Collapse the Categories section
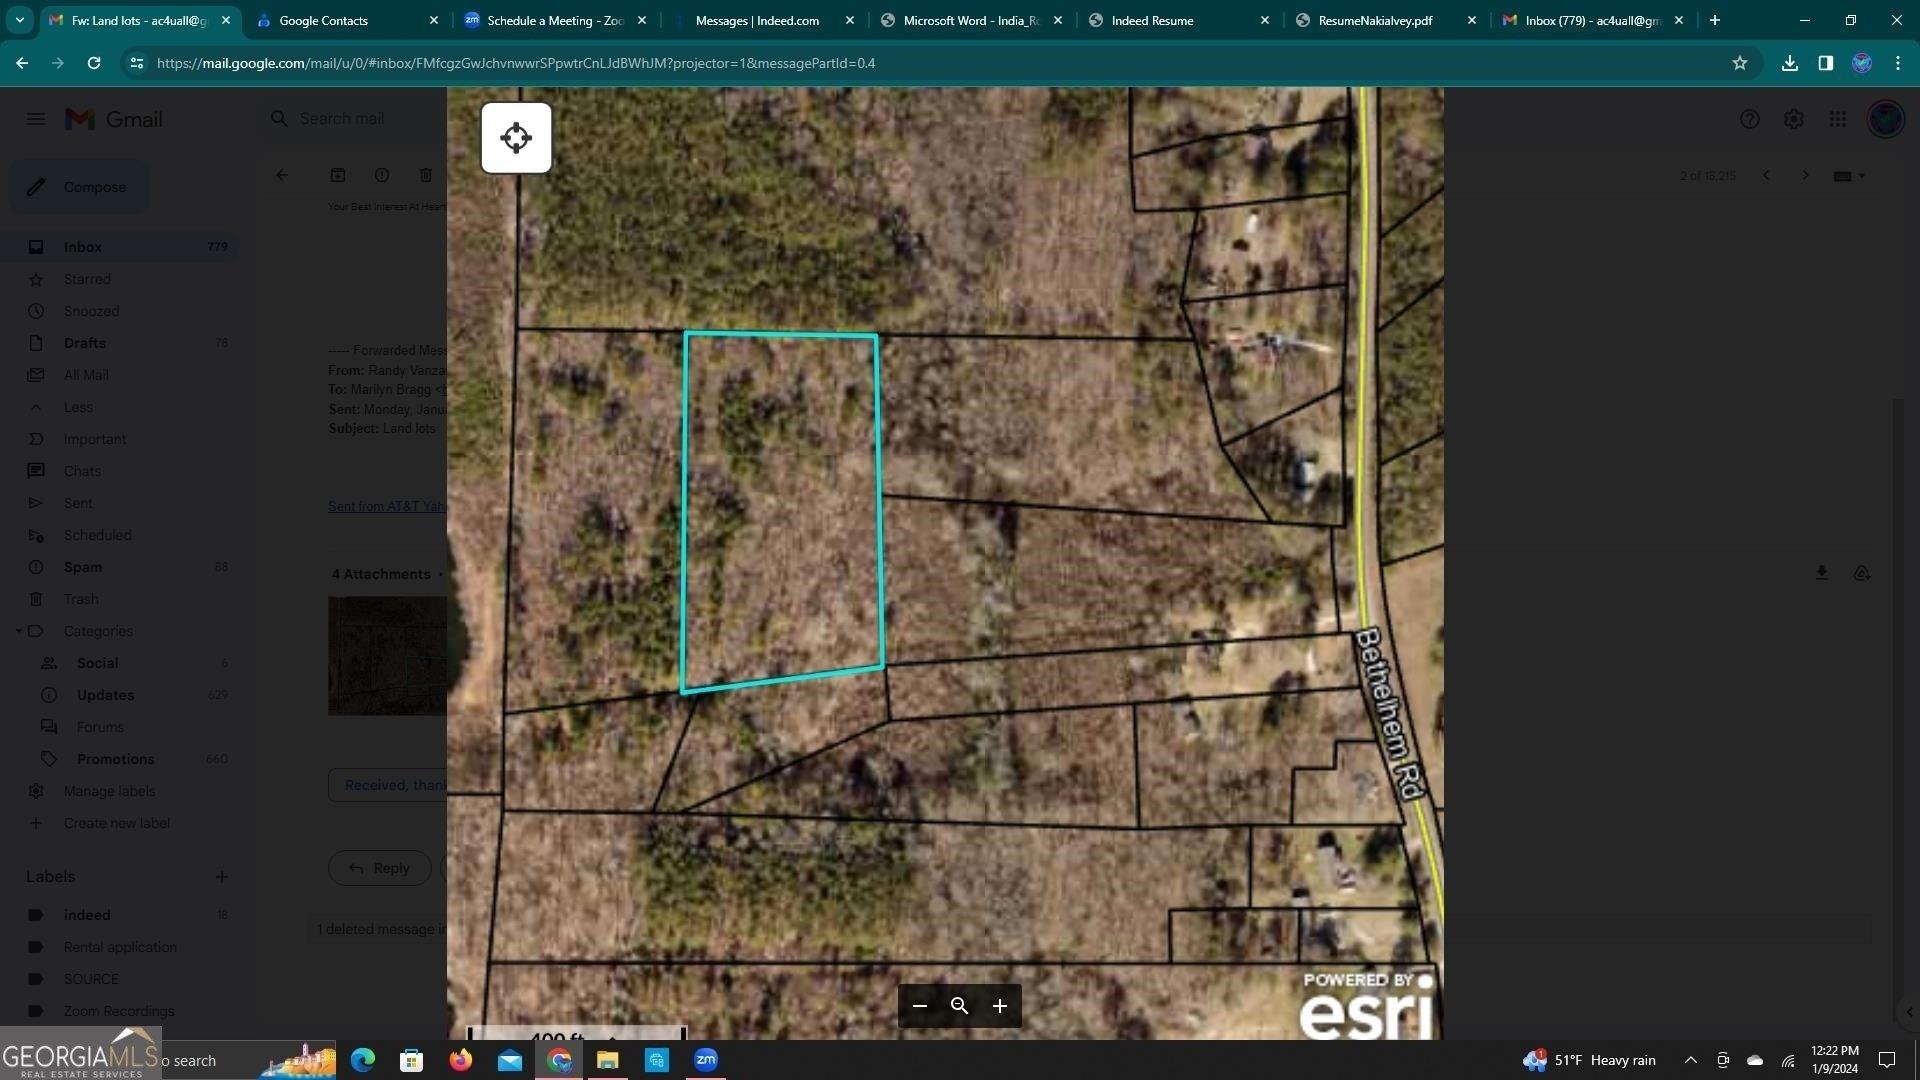1920x1080 pixels. coord(19,631)
